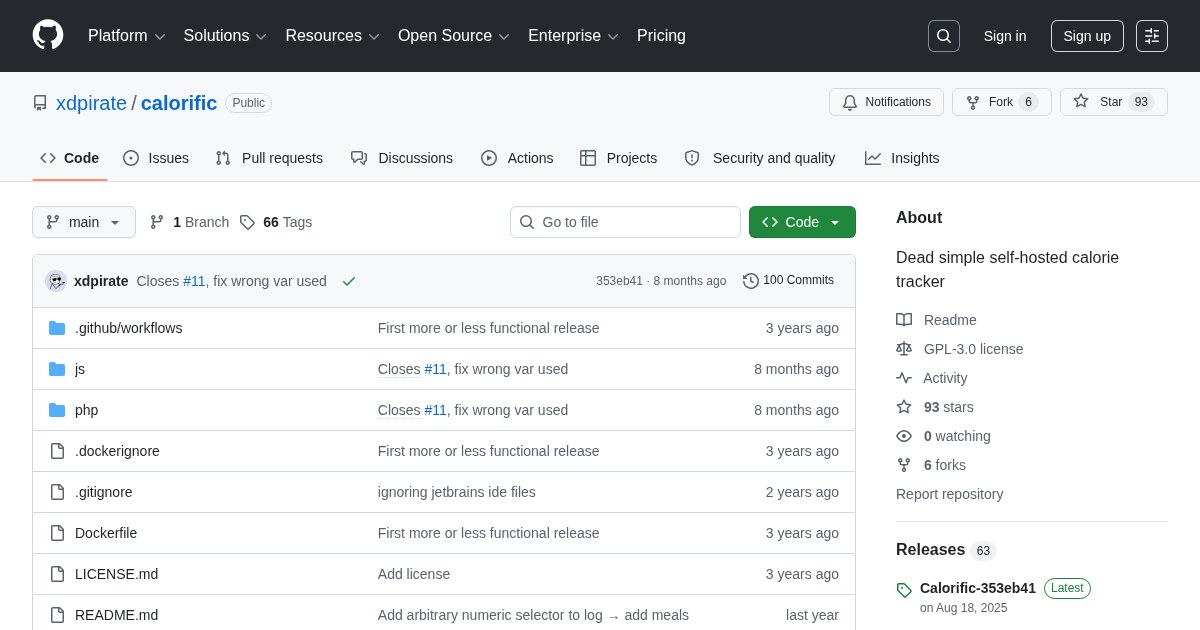Click the repository icon before xdpirate
The height and width of the screenshot is (630, 1200).
tap(40, 103)
